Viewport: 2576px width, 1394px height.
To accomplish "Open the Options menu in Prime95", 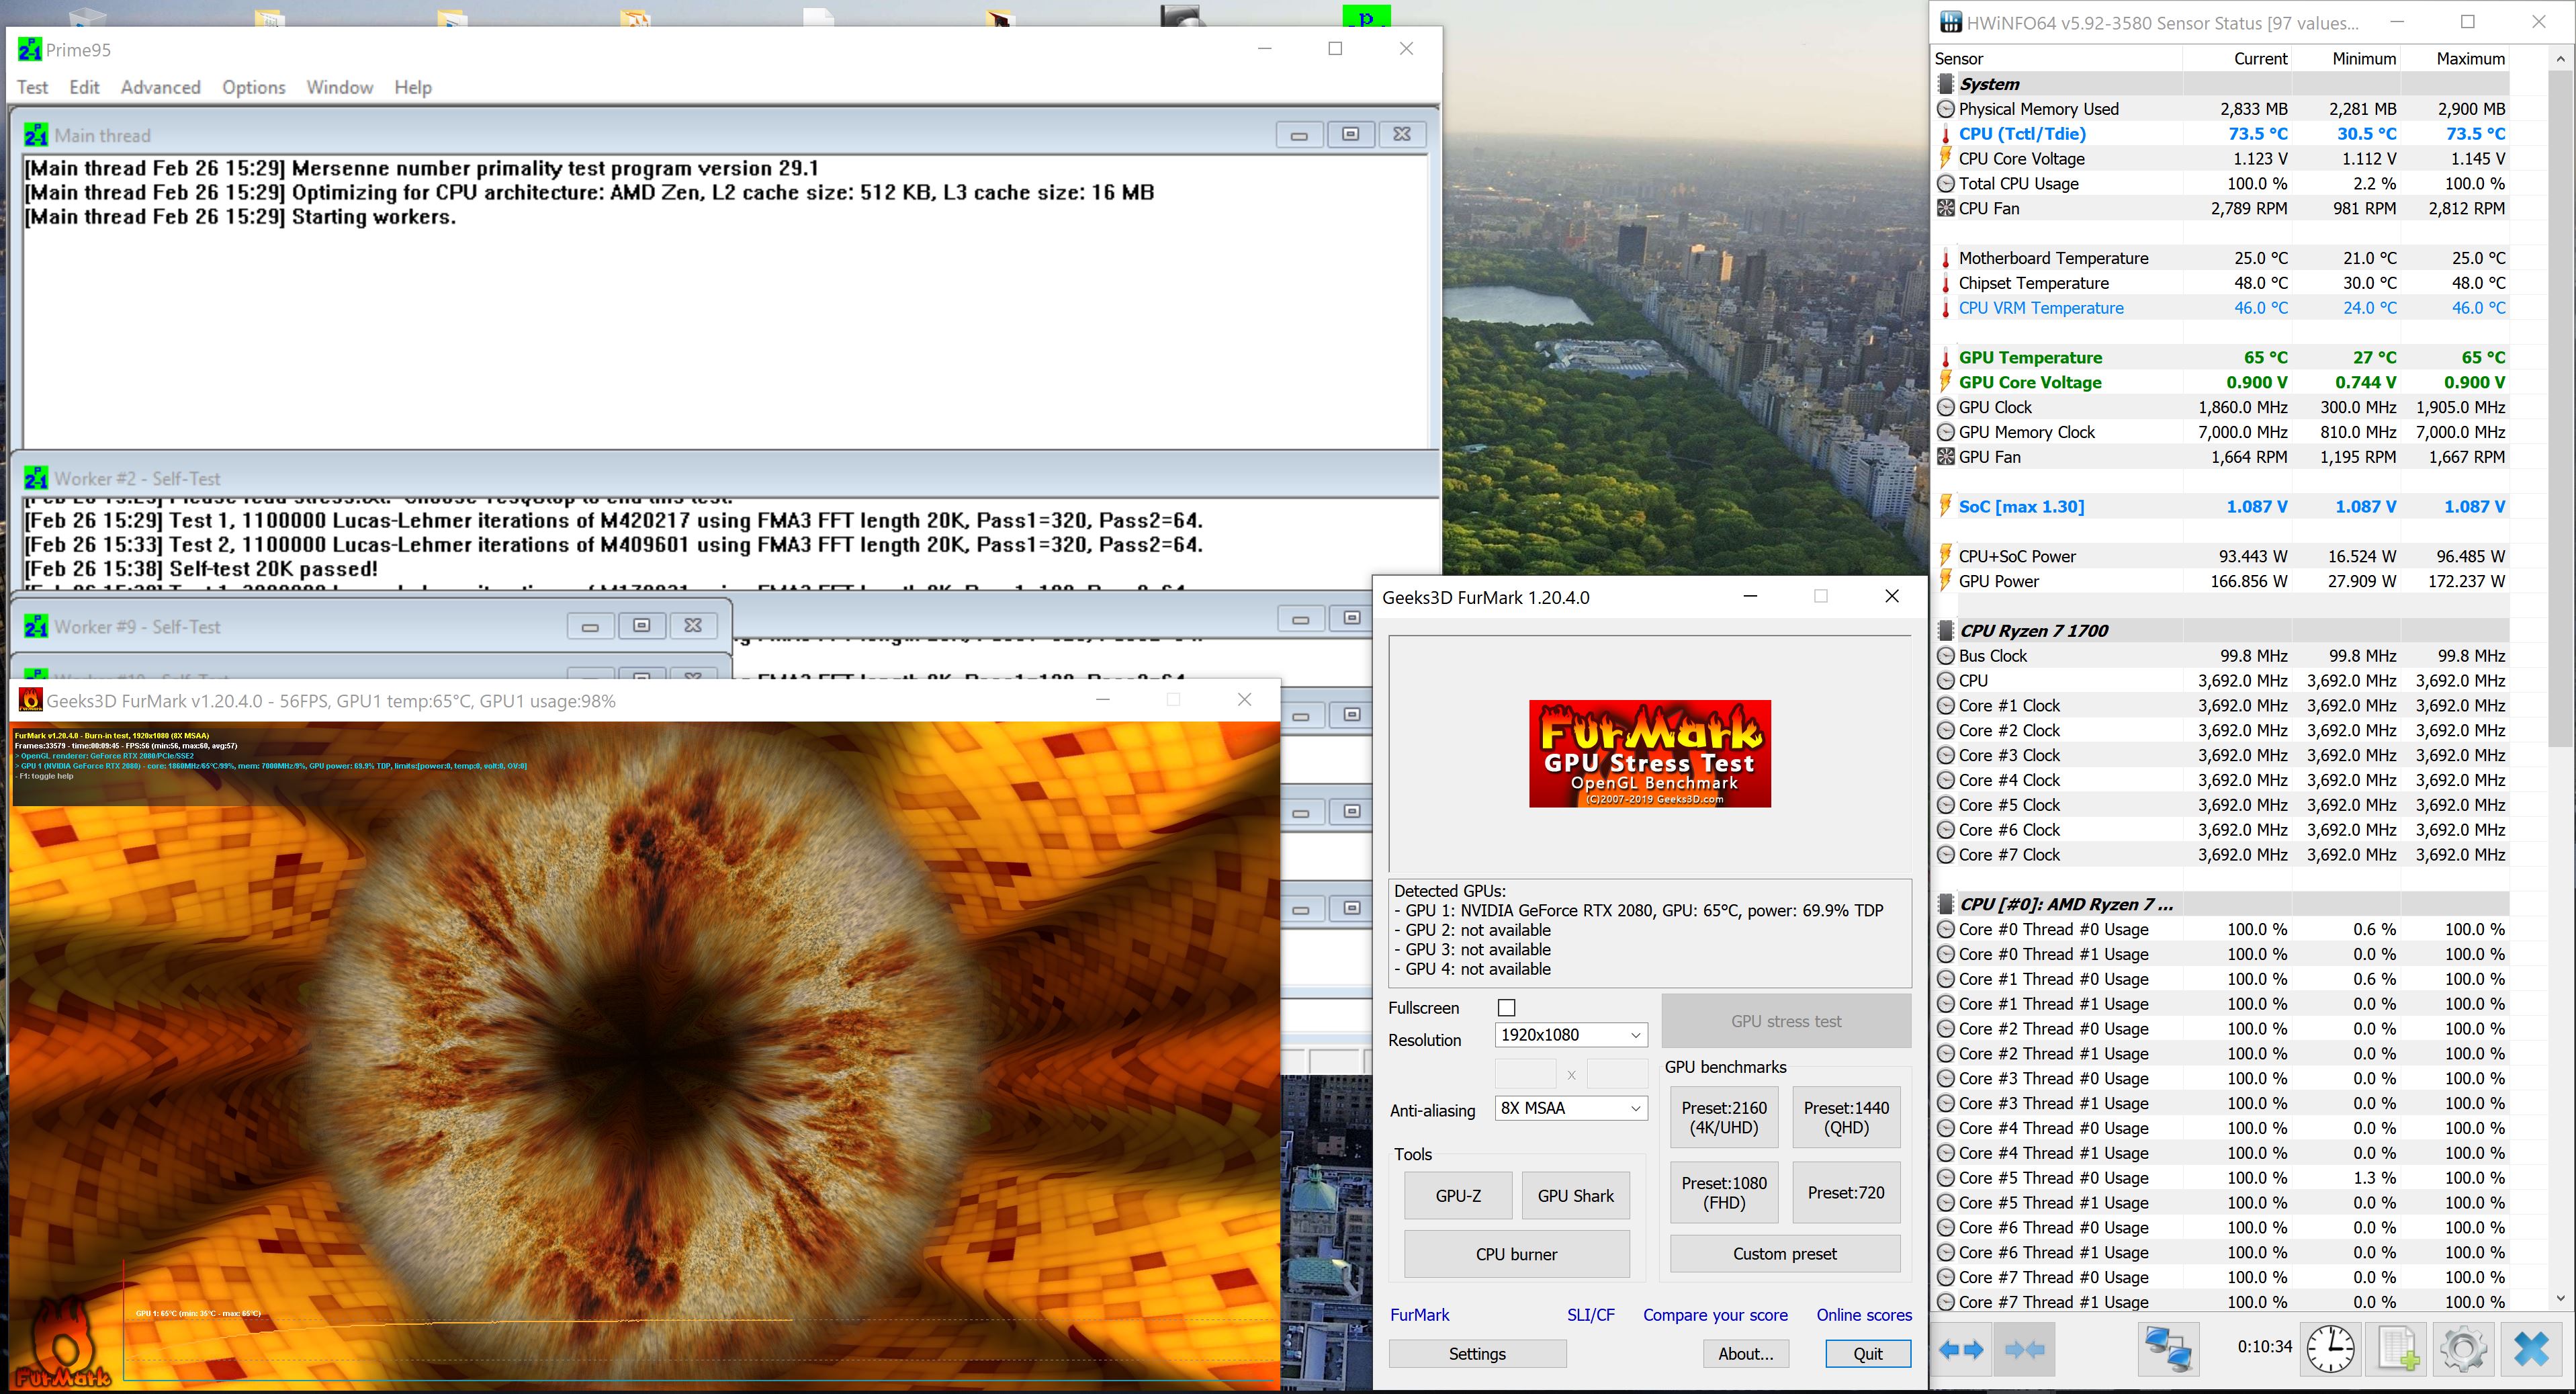I will pyautogui.click(x=253, y=87).
